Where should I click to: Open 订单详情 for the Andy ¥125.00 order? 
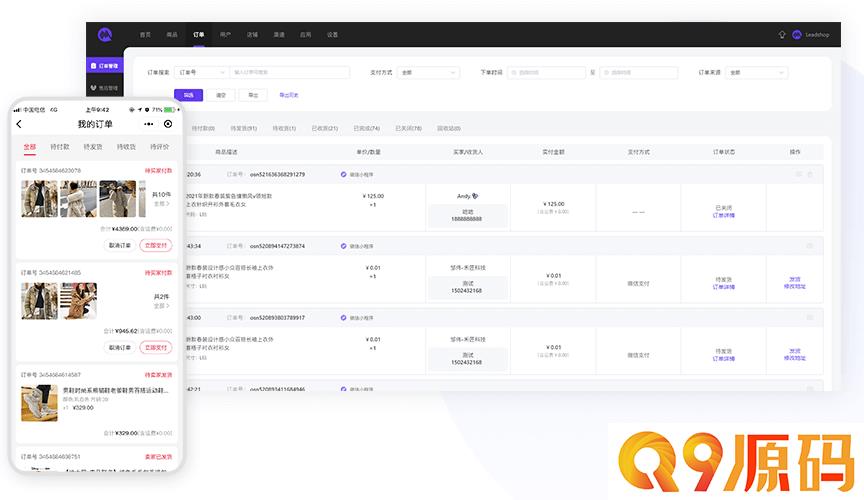pos(723,216)
